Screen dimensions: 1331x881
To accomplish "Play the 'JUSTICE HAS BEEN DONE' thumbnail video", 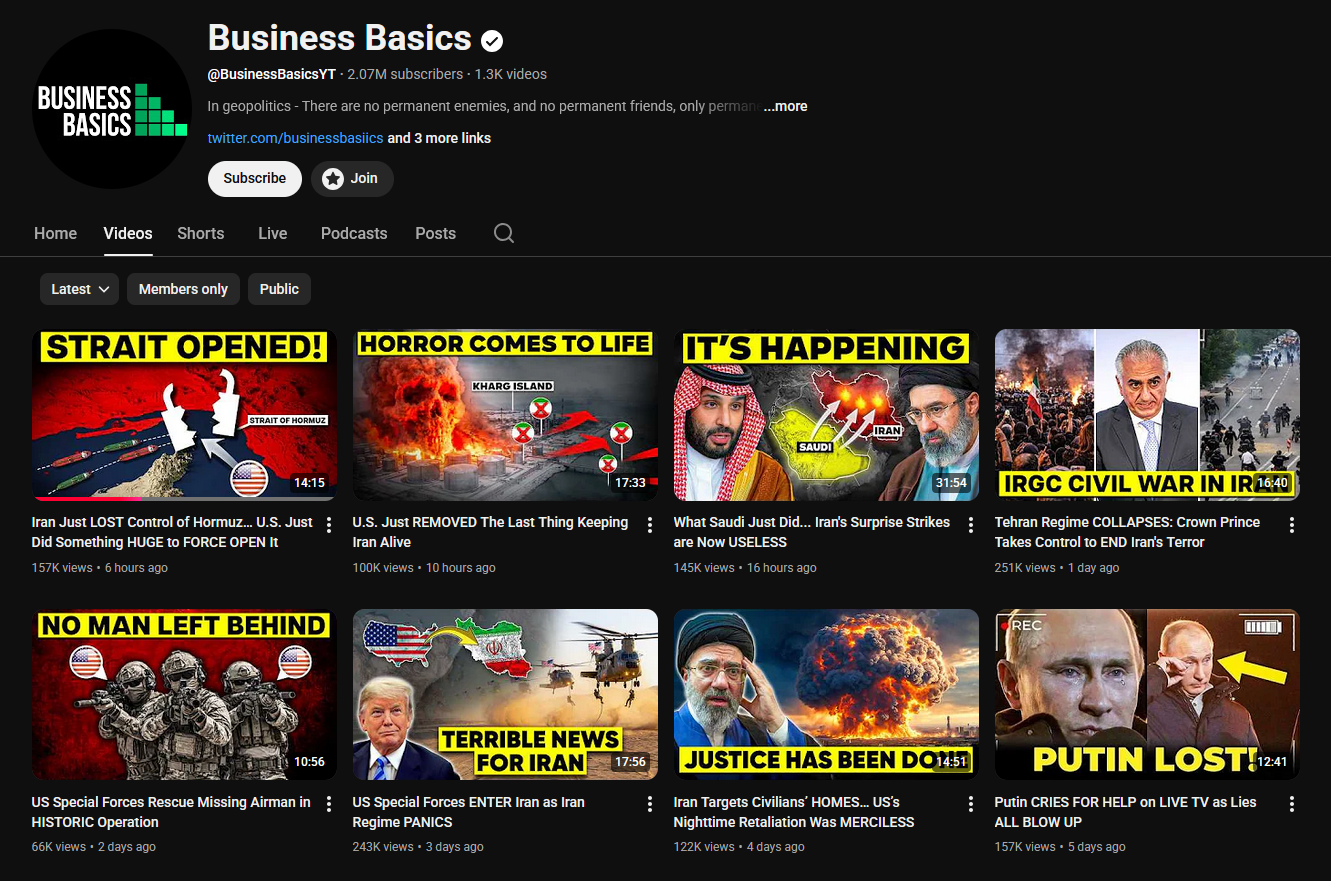I will pos(826,694).
